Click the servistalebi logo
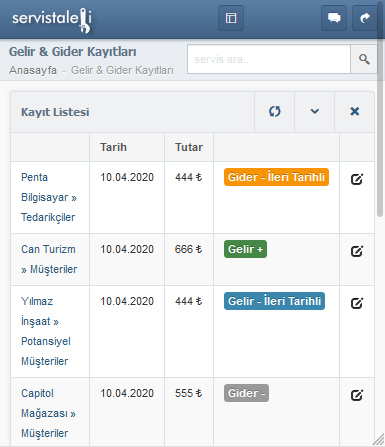The image size is (385, 447). coord(52,20)
